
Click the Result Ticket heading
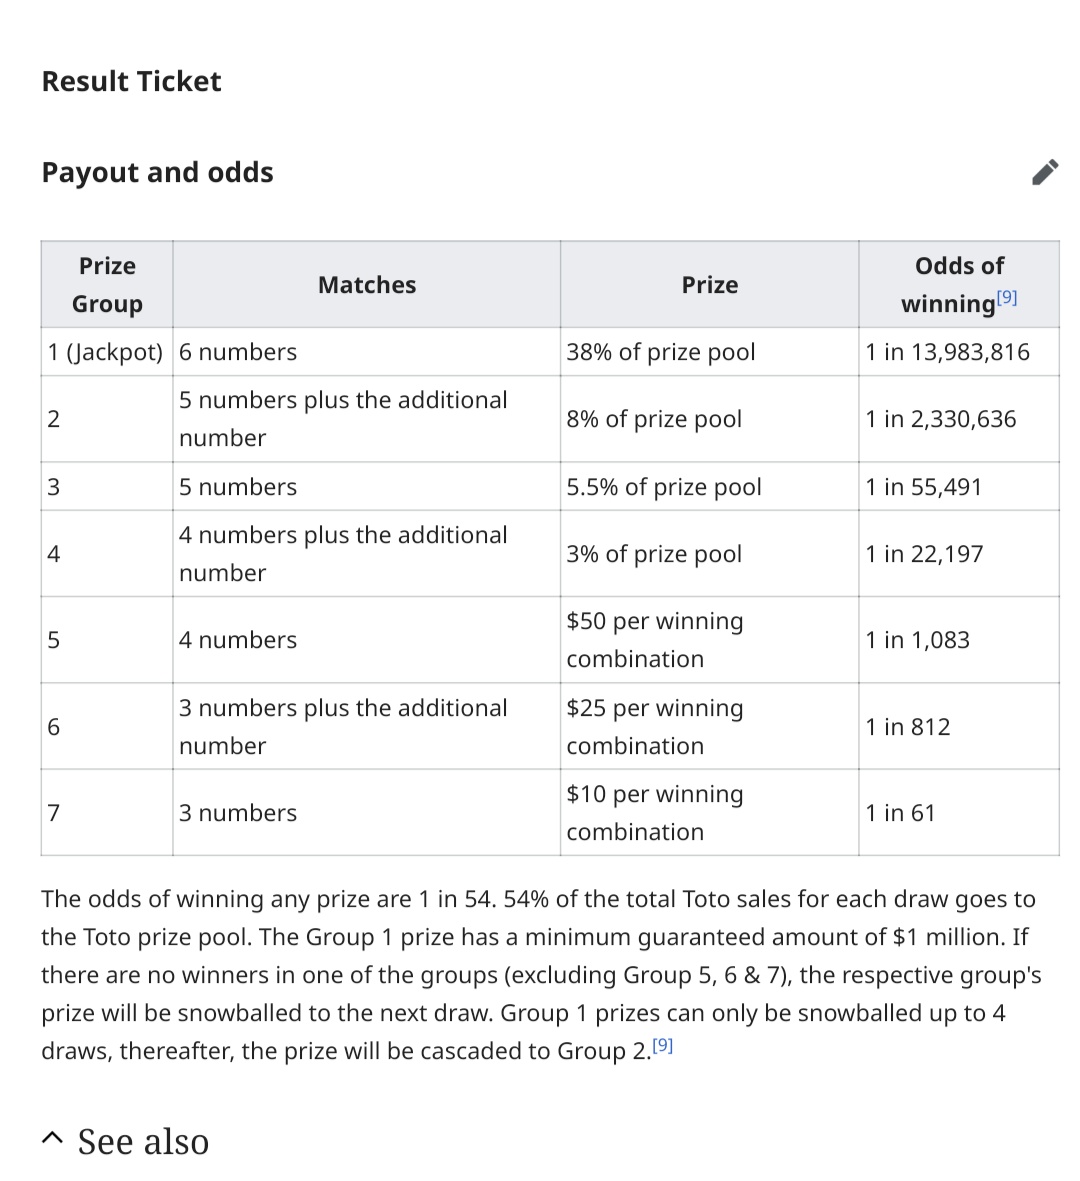click(131, 81)
